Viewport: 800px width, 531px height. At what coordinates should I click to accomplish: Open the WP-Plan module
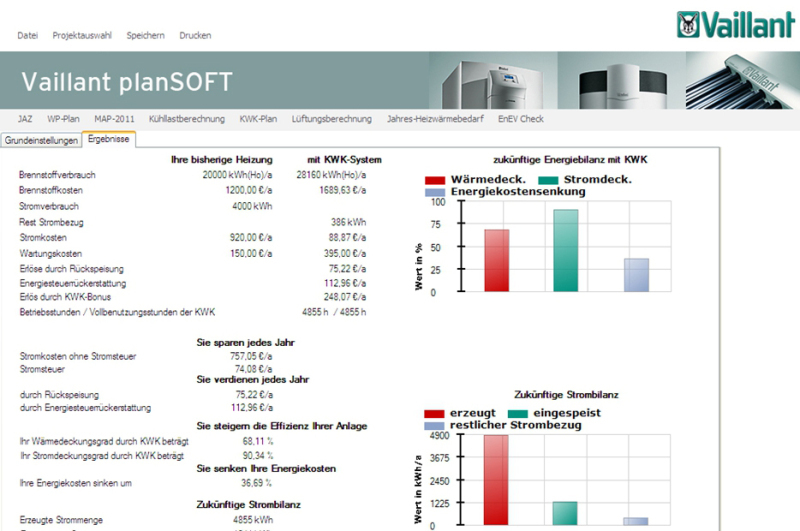click(63, 119)
